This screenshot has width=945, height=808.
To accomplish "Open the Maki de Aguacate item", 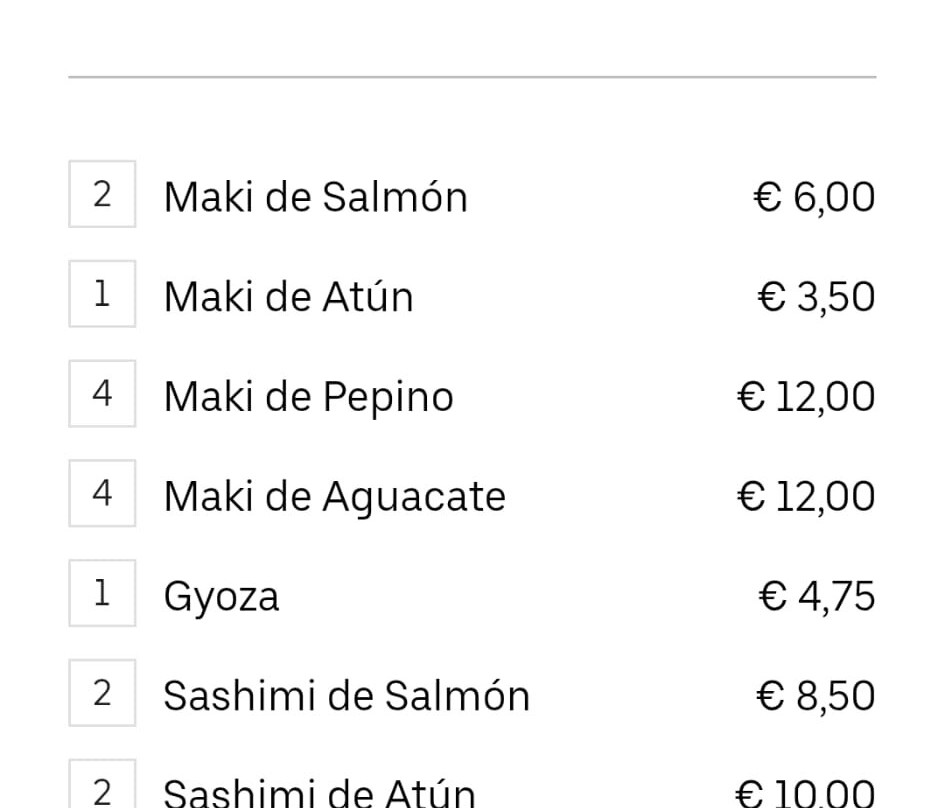I will 334,497.
